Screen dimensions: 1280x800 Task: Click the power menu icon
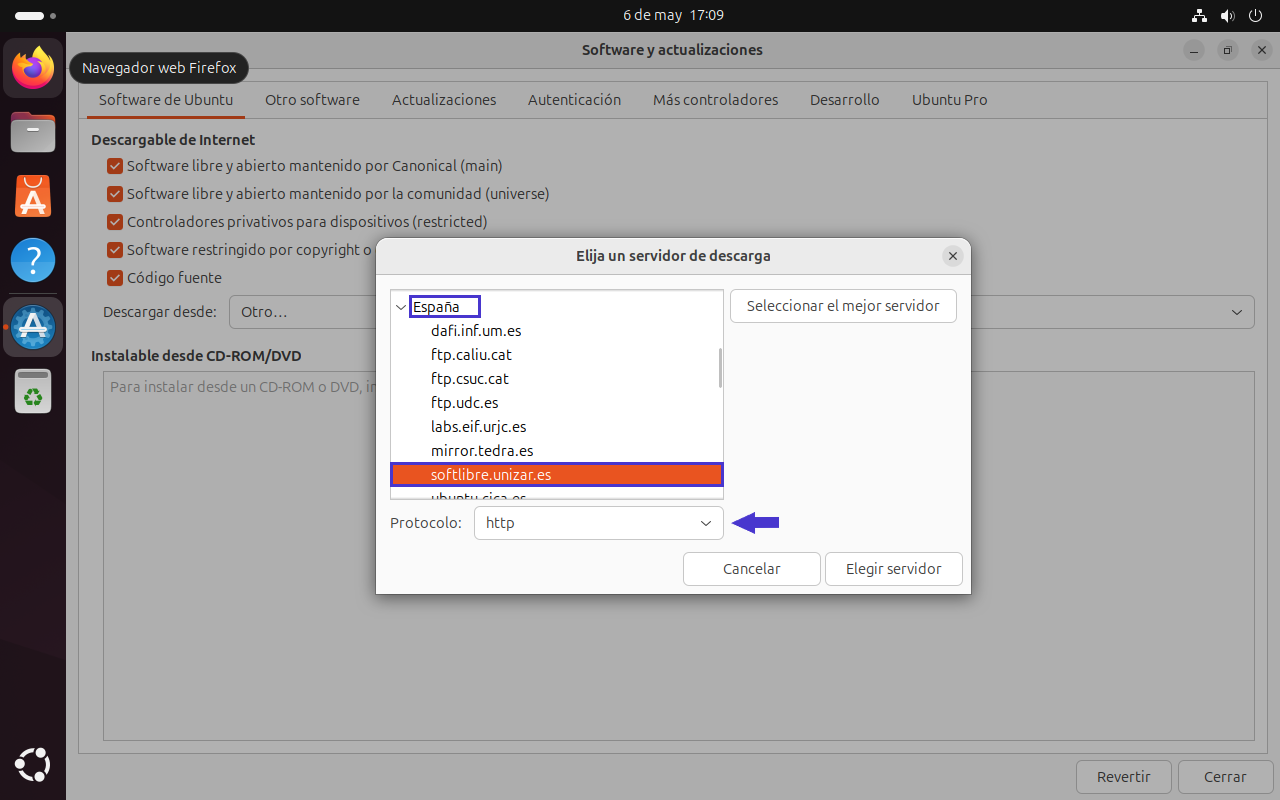(1254, 15)
